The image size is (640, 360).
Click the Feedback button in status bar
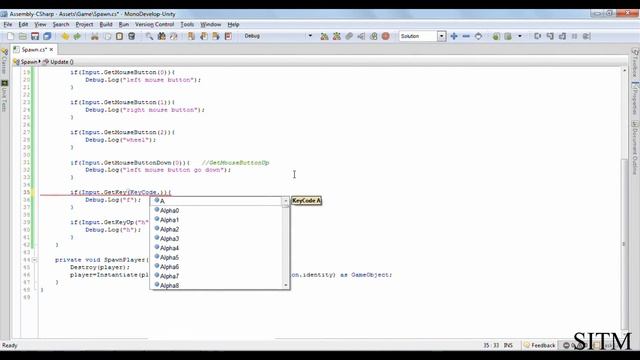(540, 345)
